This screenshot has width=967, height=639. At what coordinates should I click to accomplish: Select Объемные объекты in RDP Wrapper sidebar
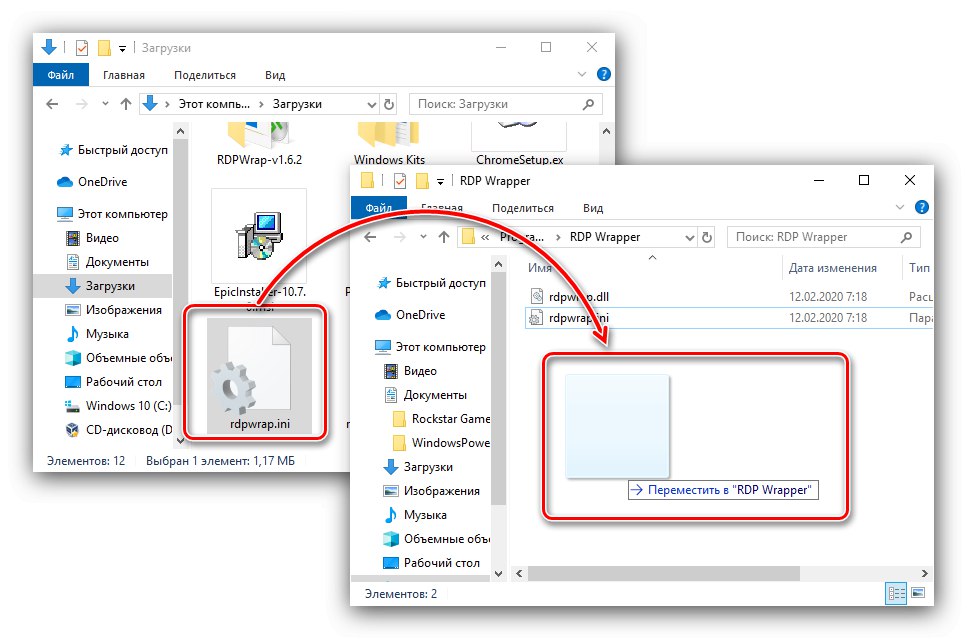[x=437, y=539]
